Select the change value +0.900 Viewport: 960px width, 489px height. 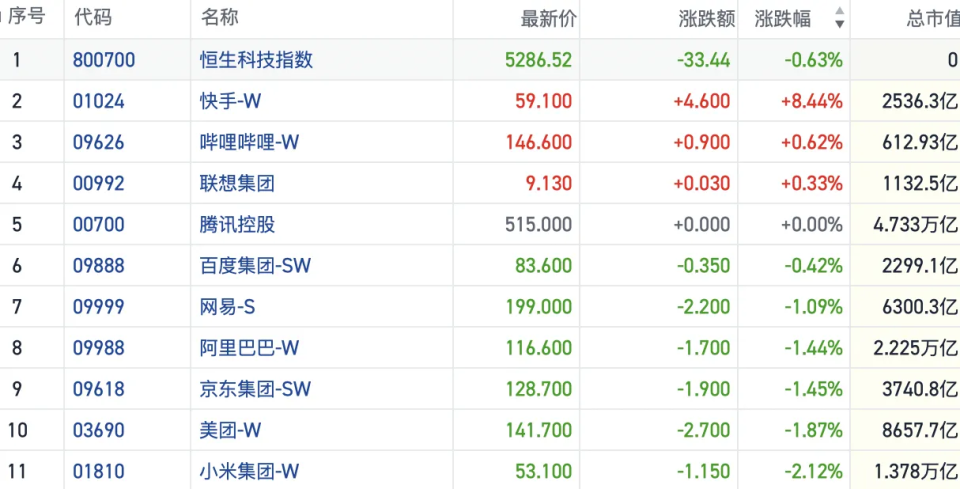(702, 142)
